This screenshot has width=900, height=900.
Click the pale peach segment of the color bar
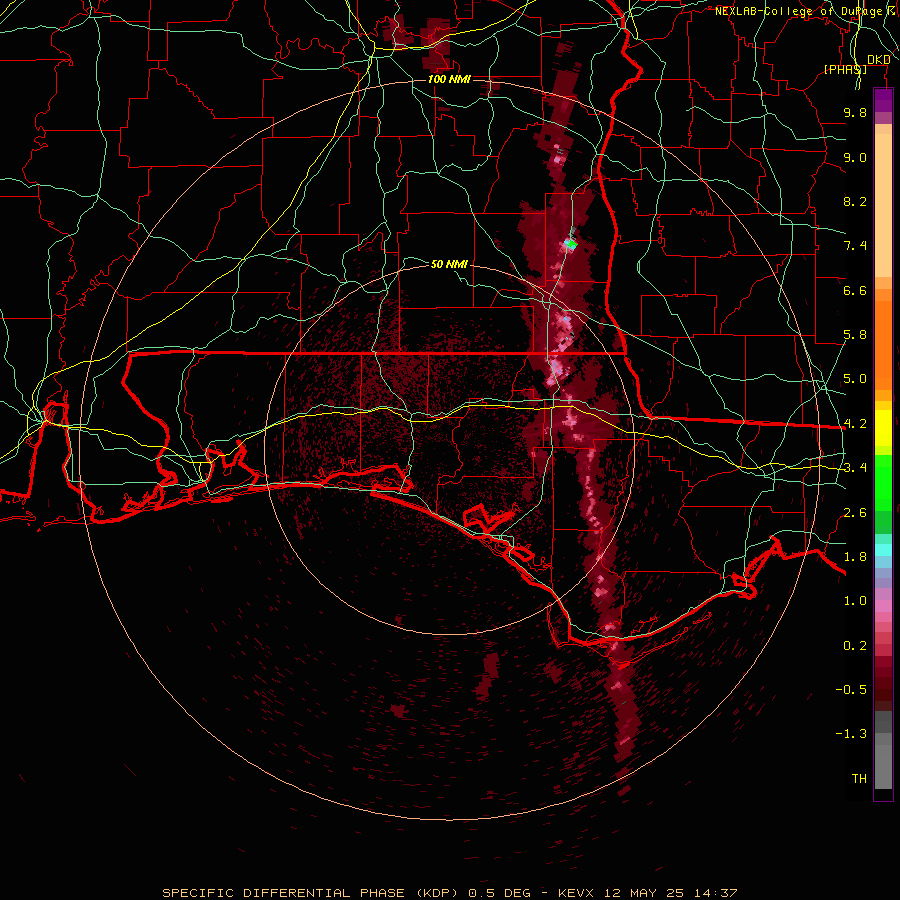(883, 205)
